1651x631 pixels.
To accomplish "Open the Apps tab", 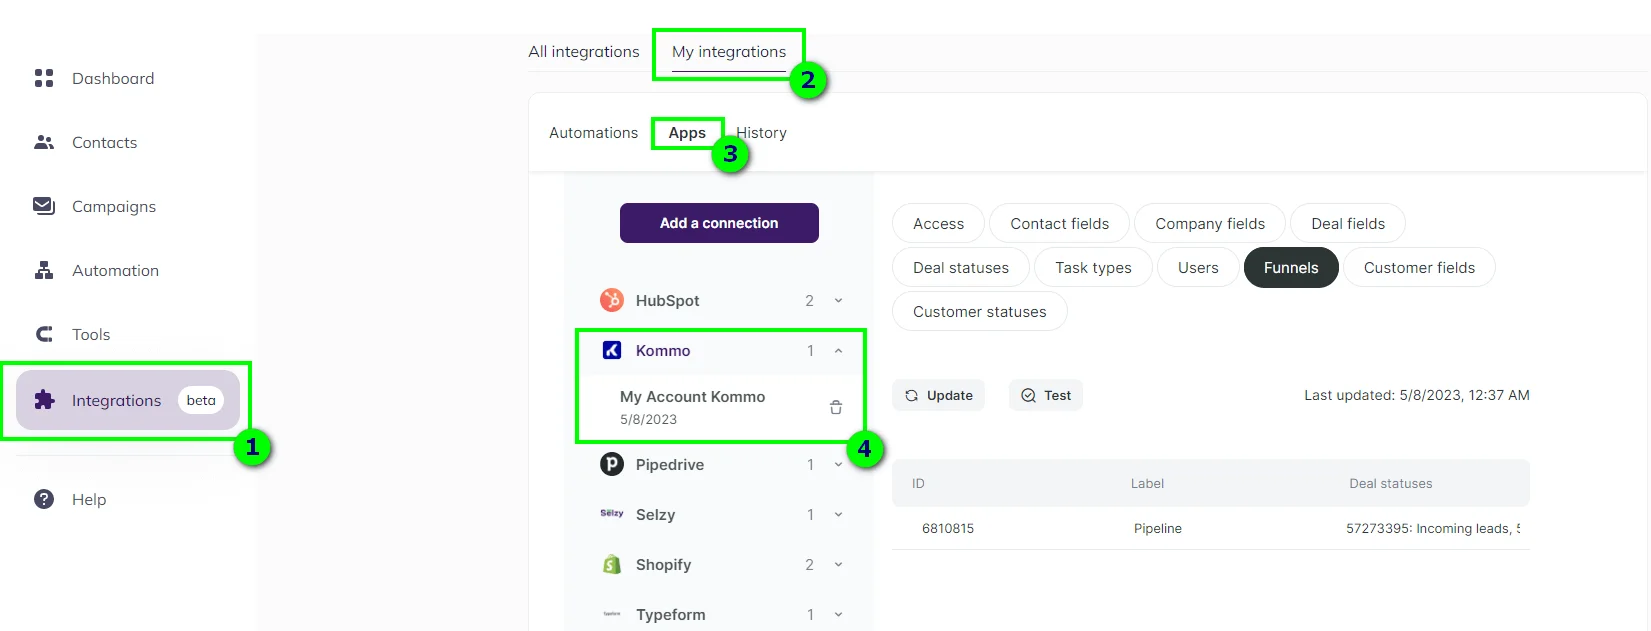I will tap(687, 133).
